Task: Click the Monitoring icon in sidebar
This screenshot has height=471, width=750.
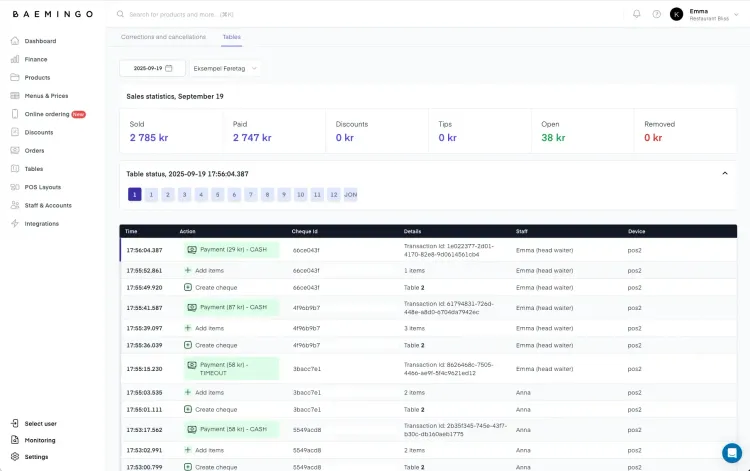Action: click(x=16, y=440)
